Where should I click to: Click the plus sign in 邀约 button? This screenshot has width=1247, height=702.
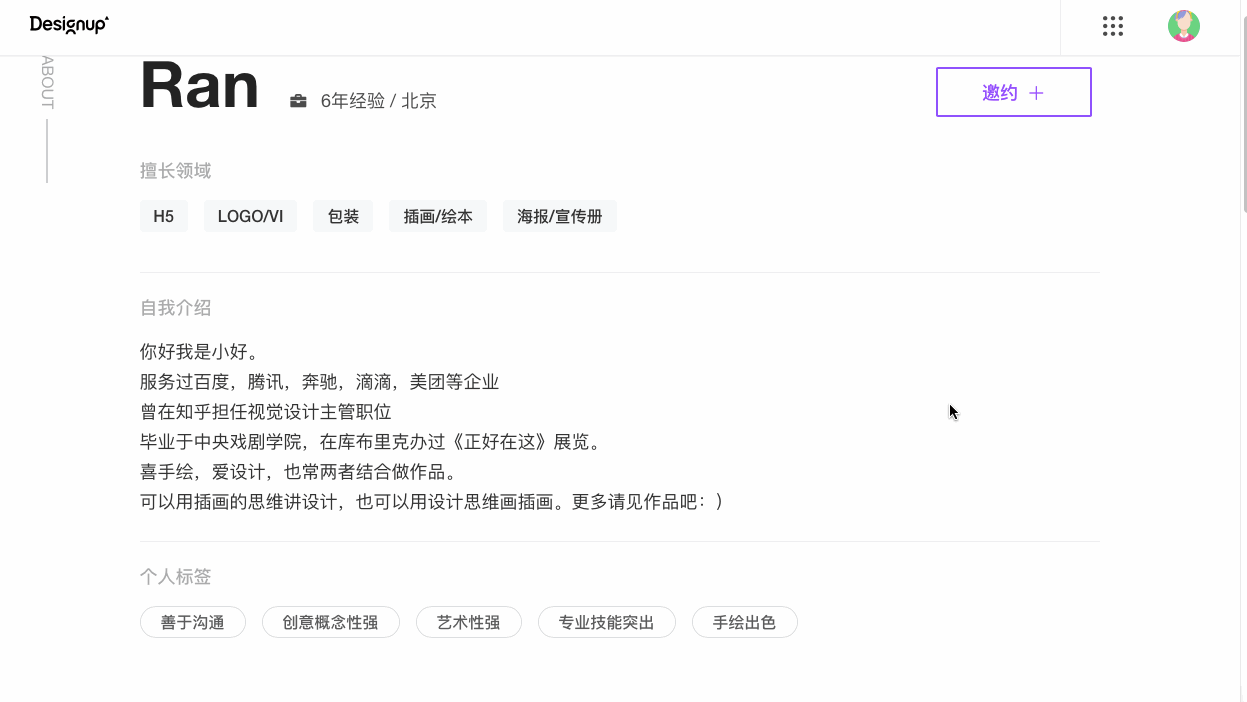pyautogui.click(x=1036, y=93)
